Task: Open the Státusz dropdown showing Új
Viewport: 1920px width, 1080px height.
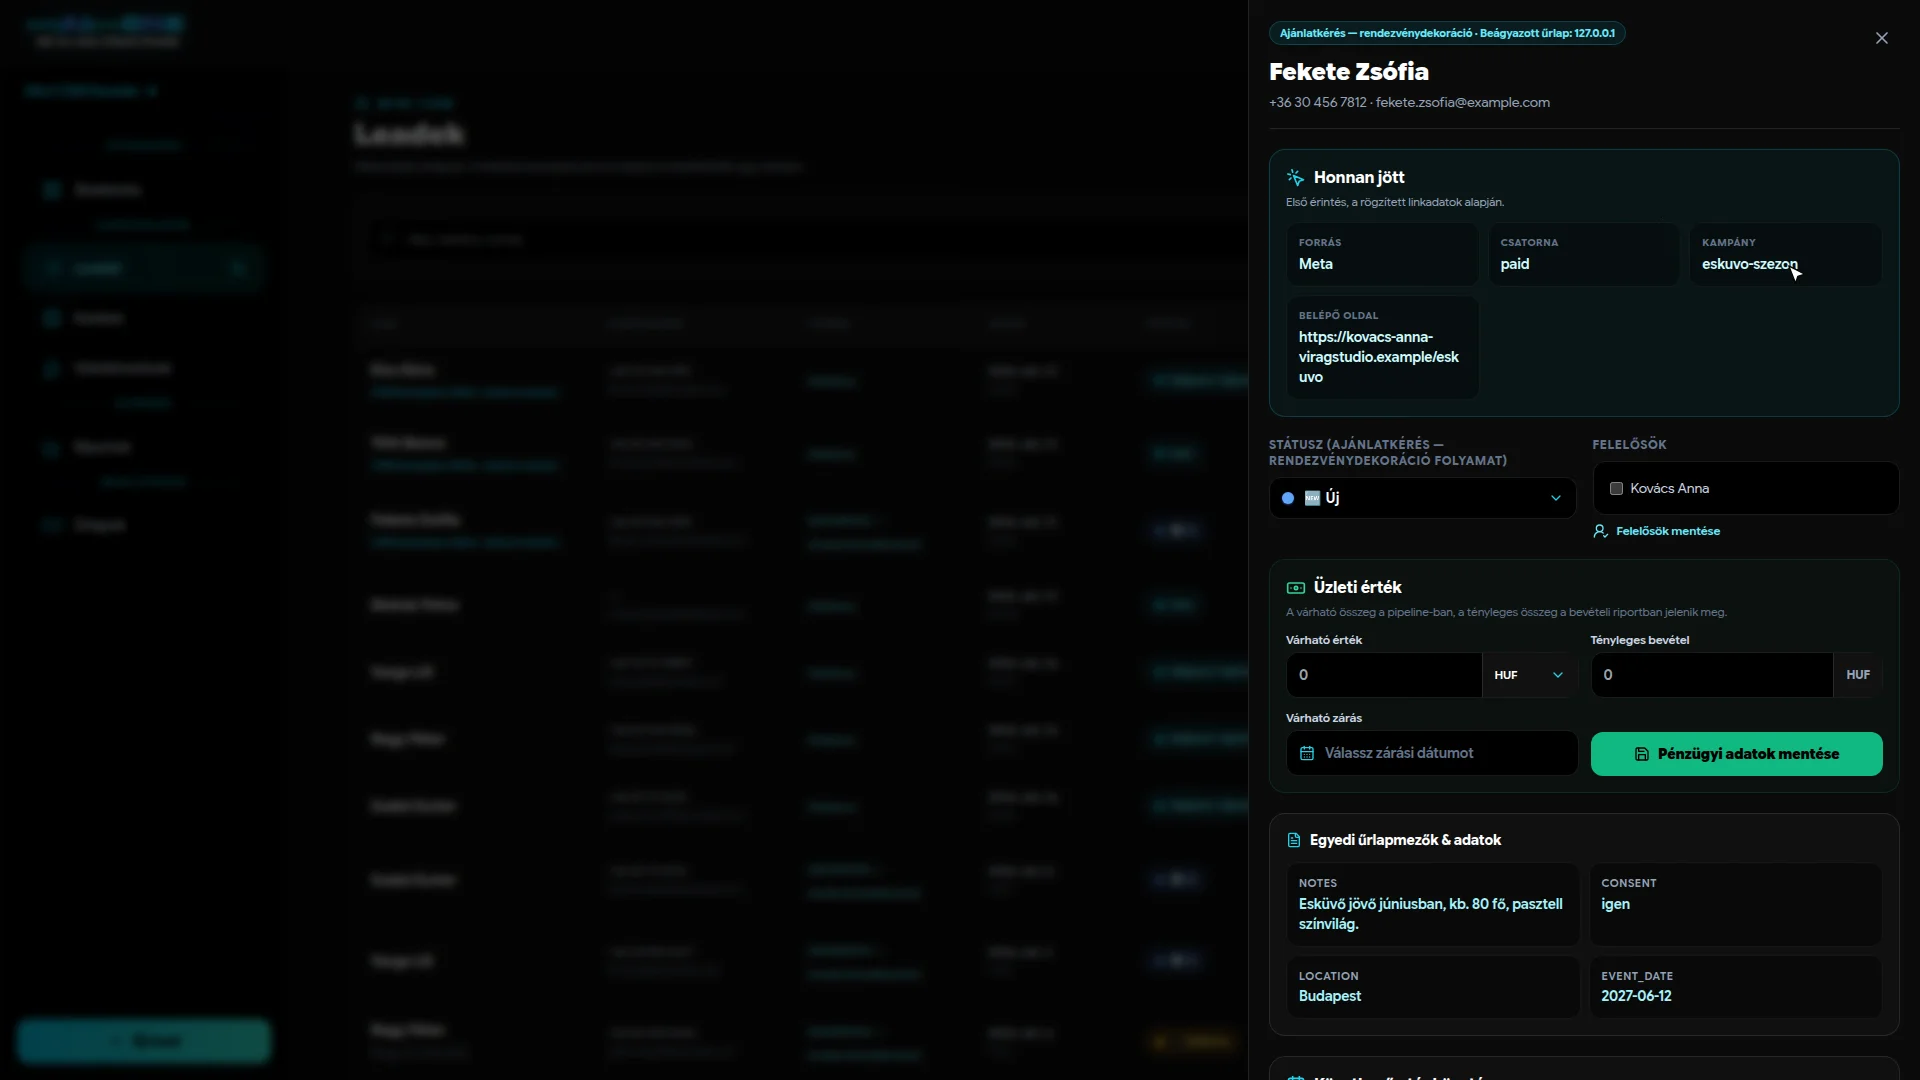Action: (1422, 498)
